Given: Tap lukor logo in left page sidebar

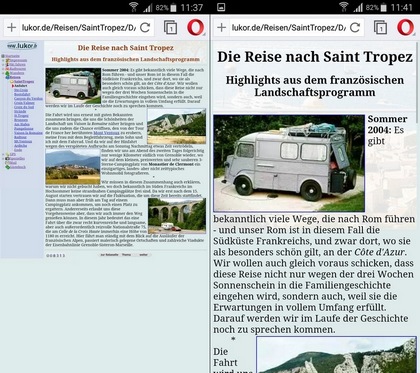Looking at the screenshot, I should point(22,46).
